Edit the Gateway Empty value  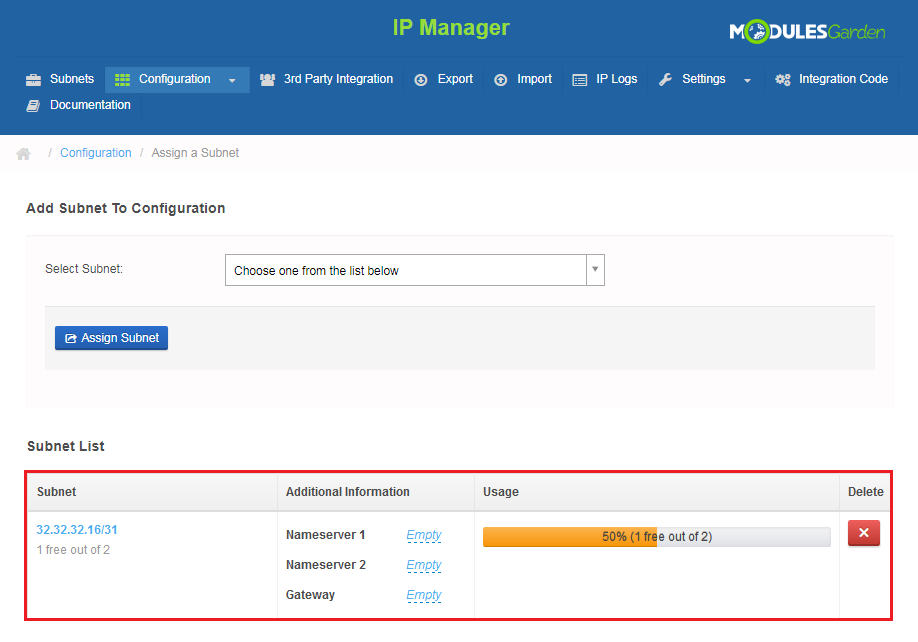pyautogui.click(x=424, y=595)
